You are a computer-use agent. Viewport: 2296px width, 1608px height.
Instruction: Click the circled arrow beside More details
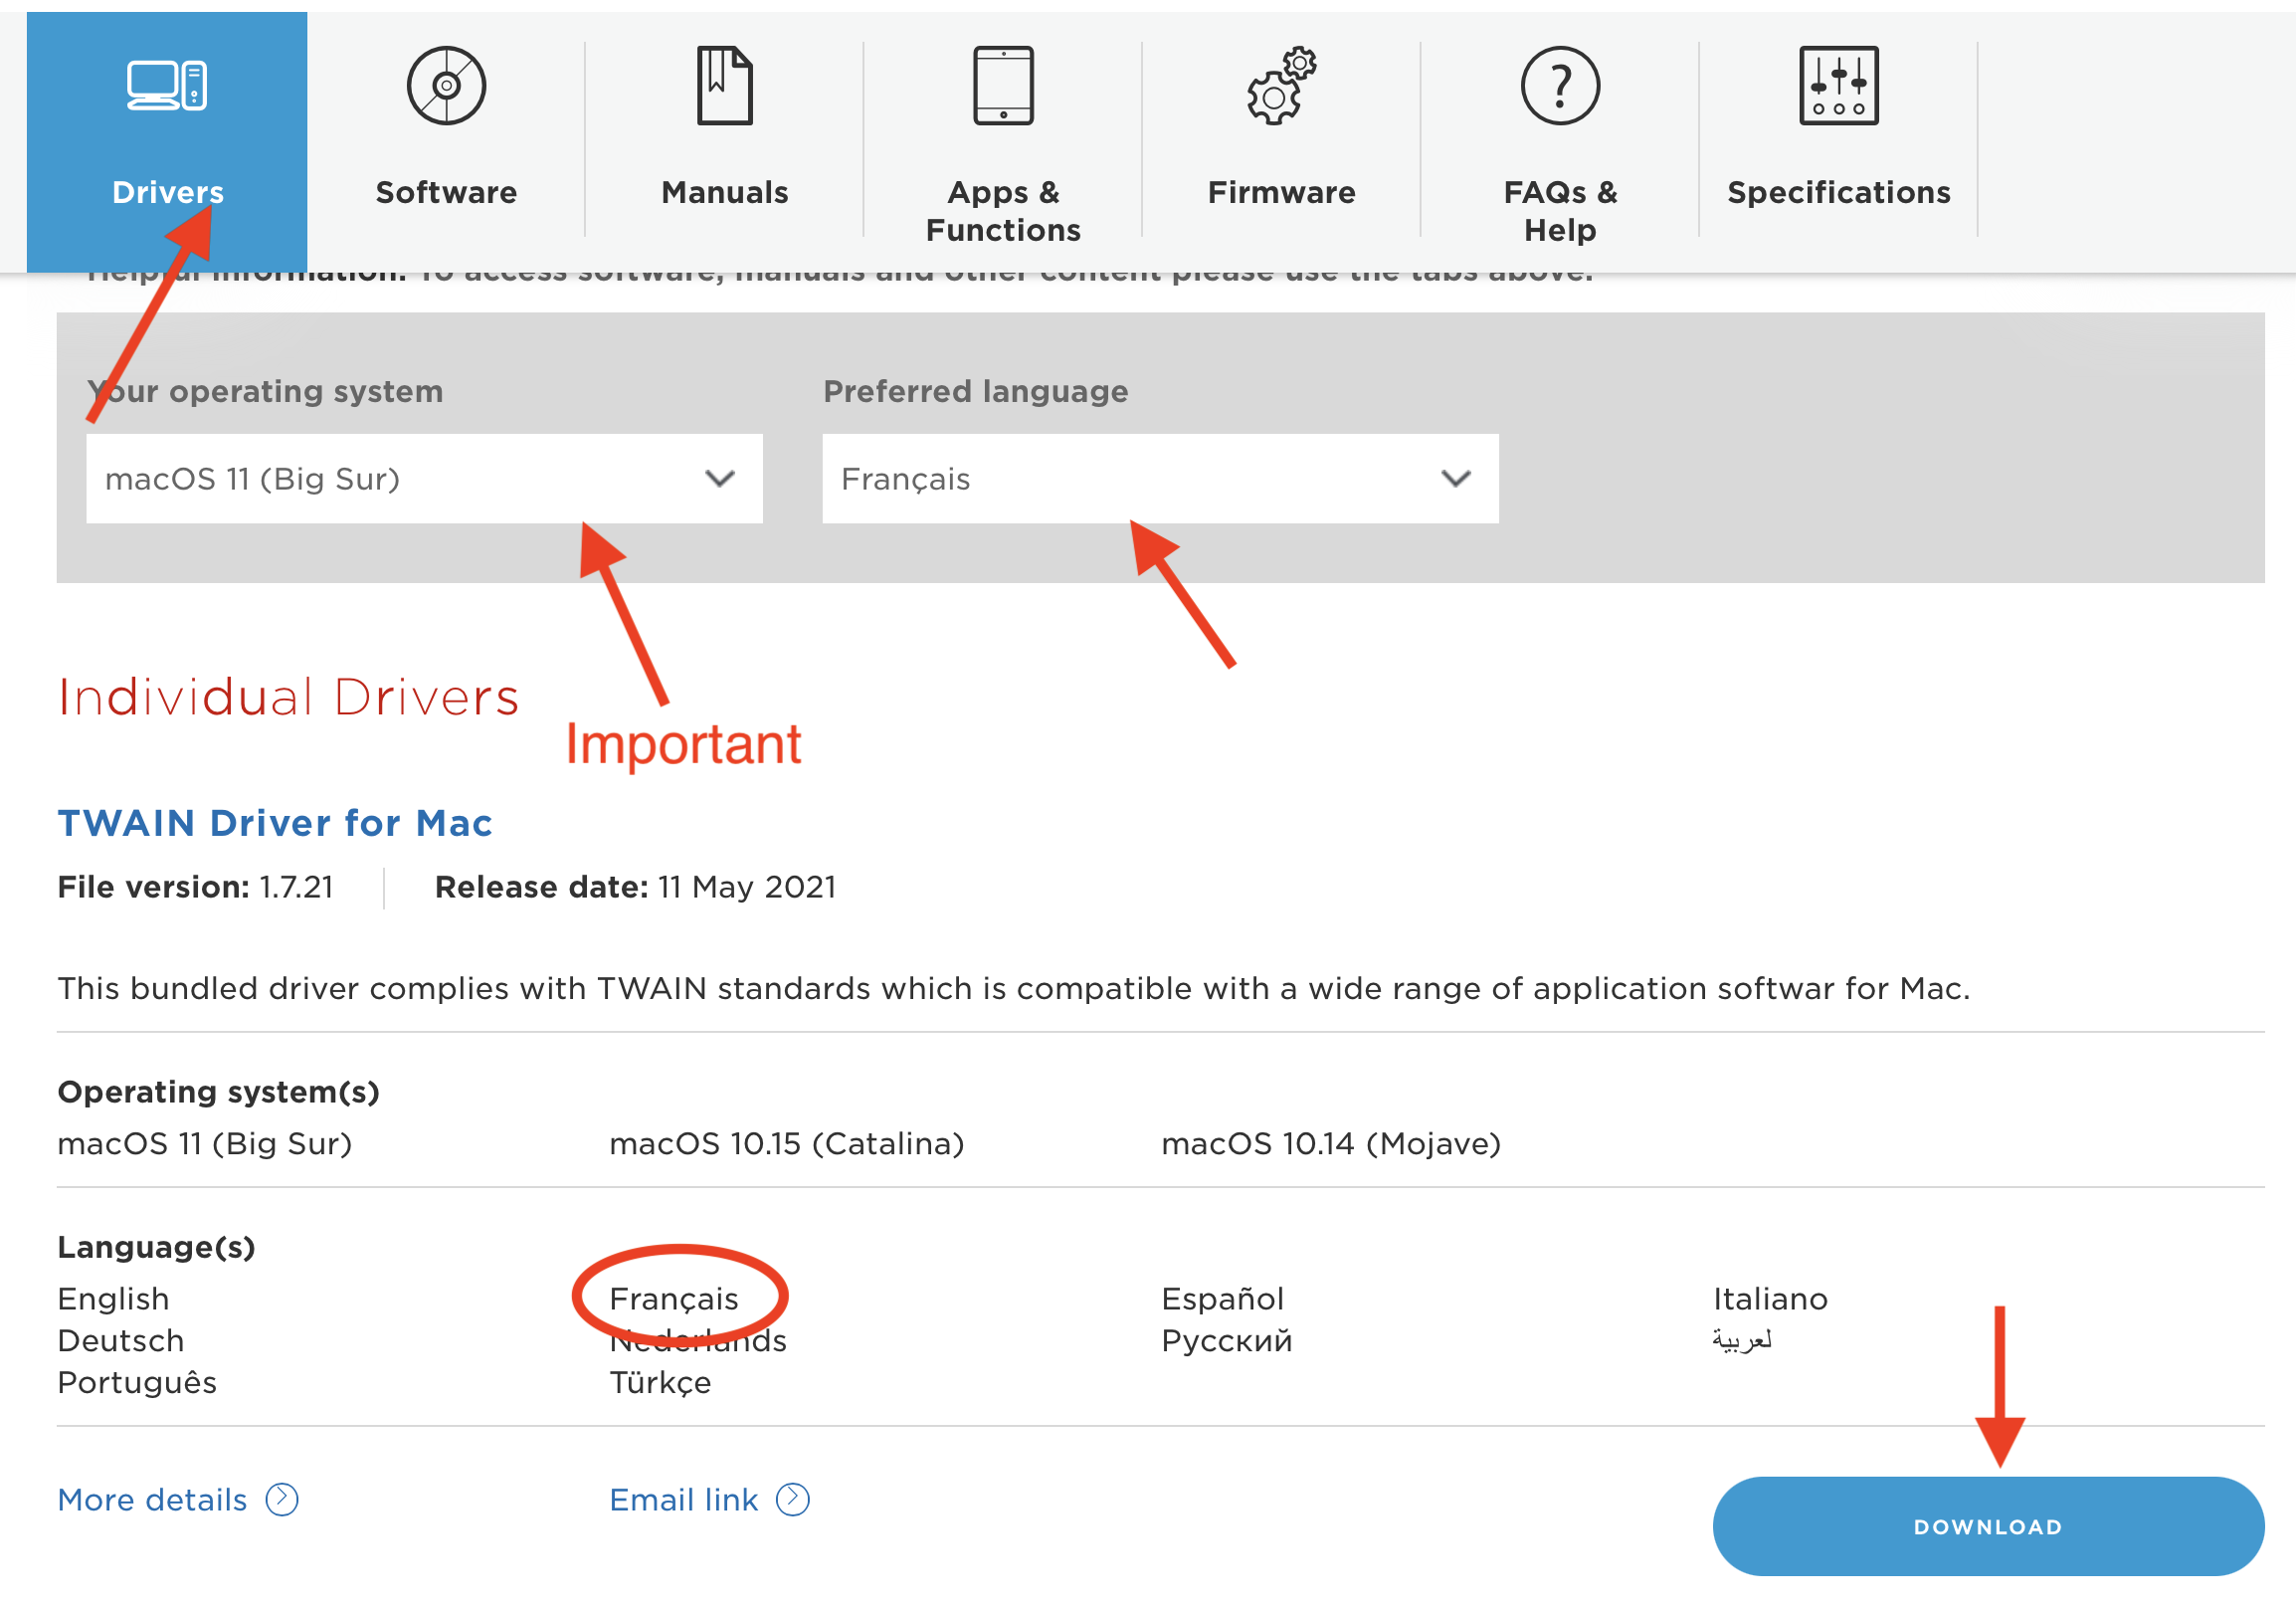tap(282, 1499)
